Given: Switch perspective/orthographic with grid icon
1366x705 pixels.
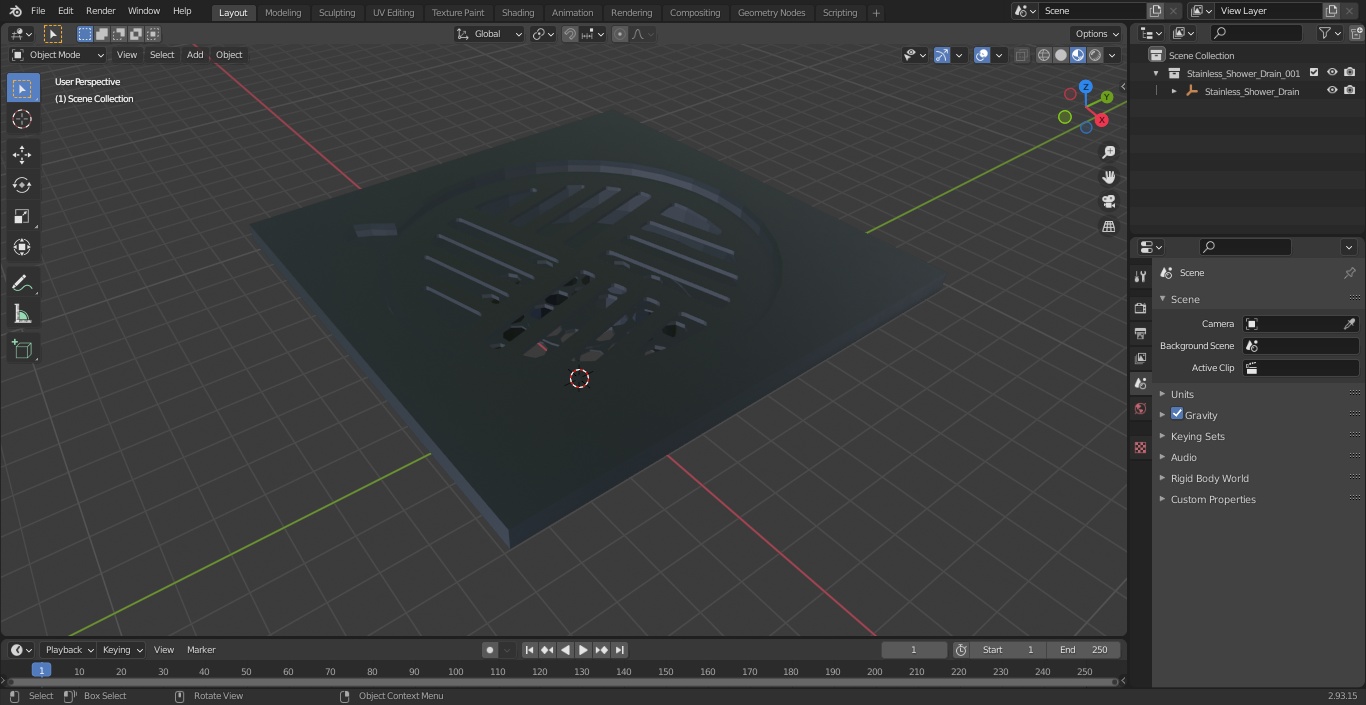Looking at the screenshot, I should pyautogui.click(x=1108, y=227).
